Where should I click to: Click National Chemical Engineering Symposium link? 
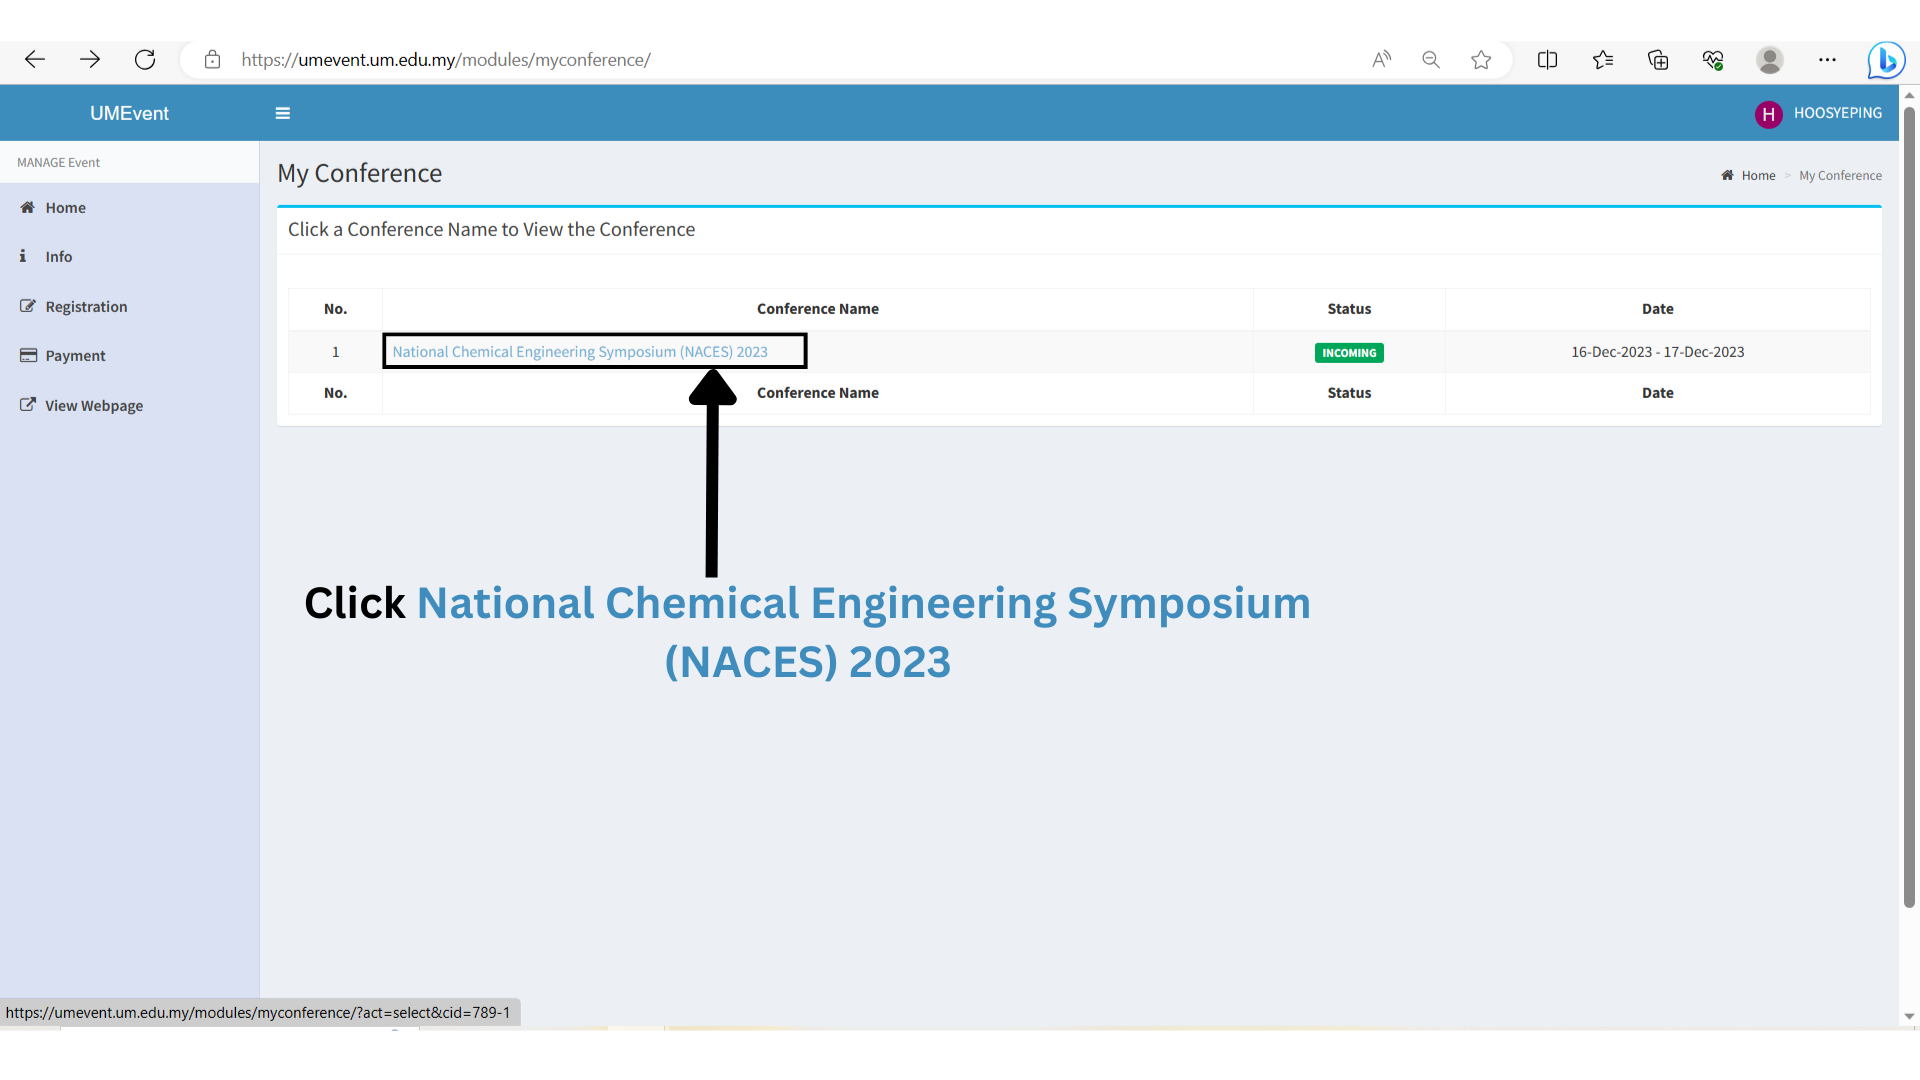point(580,352)
